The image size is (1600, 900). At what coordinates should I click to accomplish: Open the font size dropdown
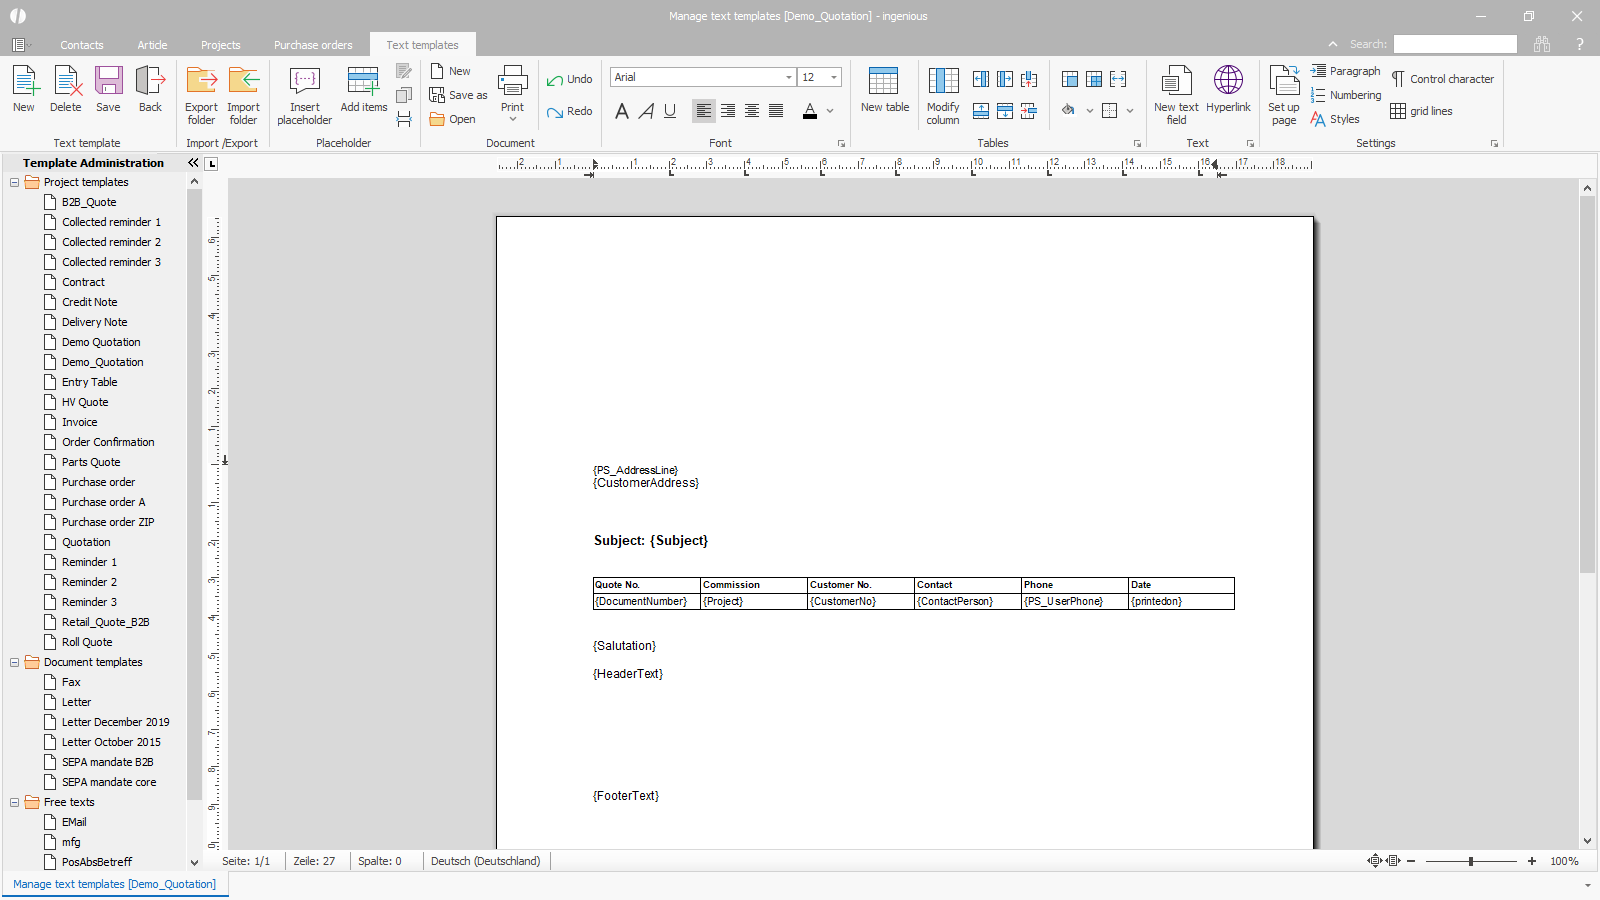pos(834,77)
